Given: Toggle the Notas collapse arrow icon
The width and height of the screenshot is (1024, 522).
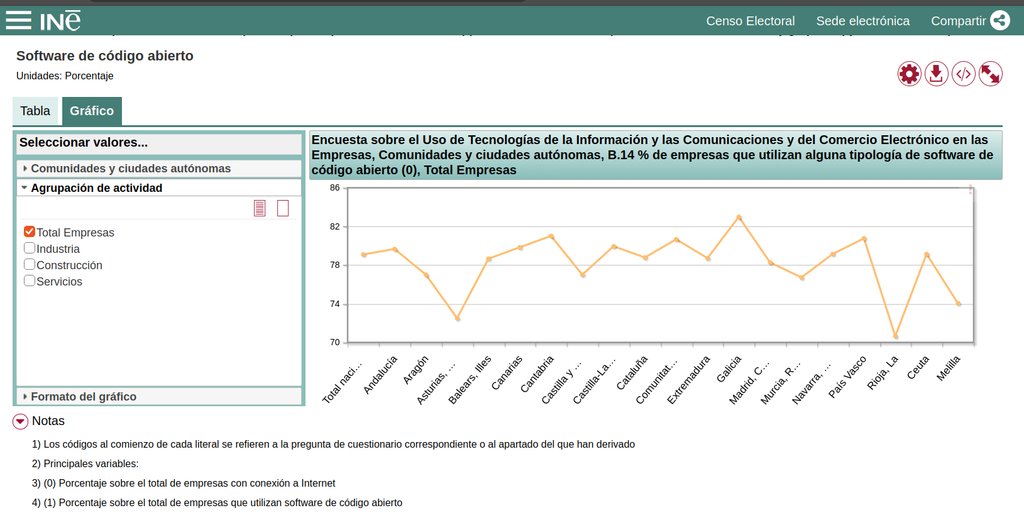Looking at the screenshot, I should point(20,421).
